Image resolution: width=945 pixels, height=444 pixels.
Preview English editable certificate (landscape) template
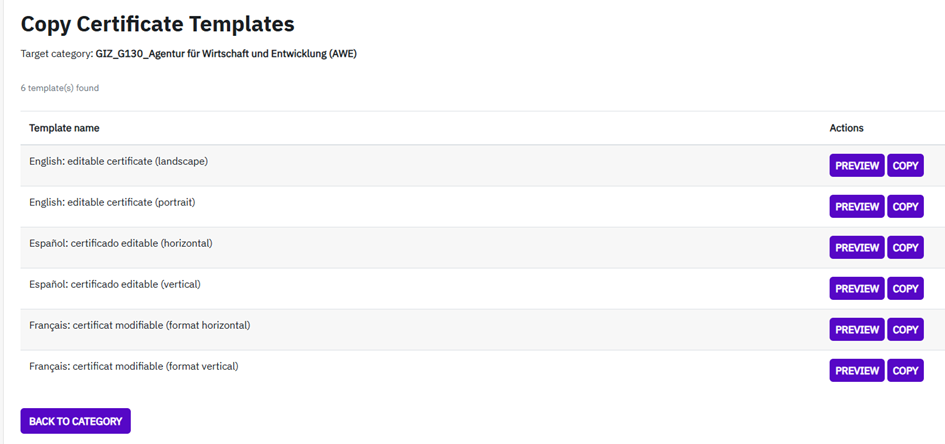[856, 166]
